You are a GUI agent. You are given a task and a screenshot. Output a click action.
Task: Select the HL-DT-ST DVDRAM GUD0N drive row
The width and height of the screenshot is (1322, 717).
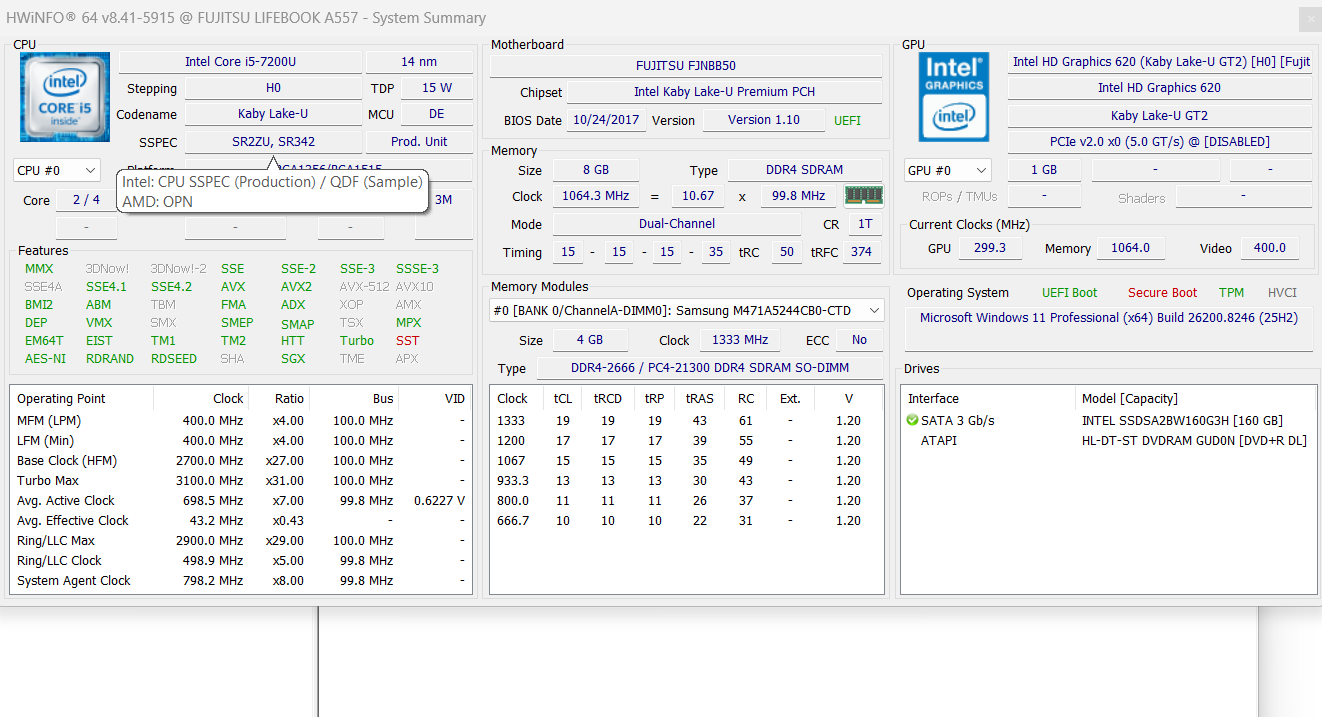(x=1108, y=440)
